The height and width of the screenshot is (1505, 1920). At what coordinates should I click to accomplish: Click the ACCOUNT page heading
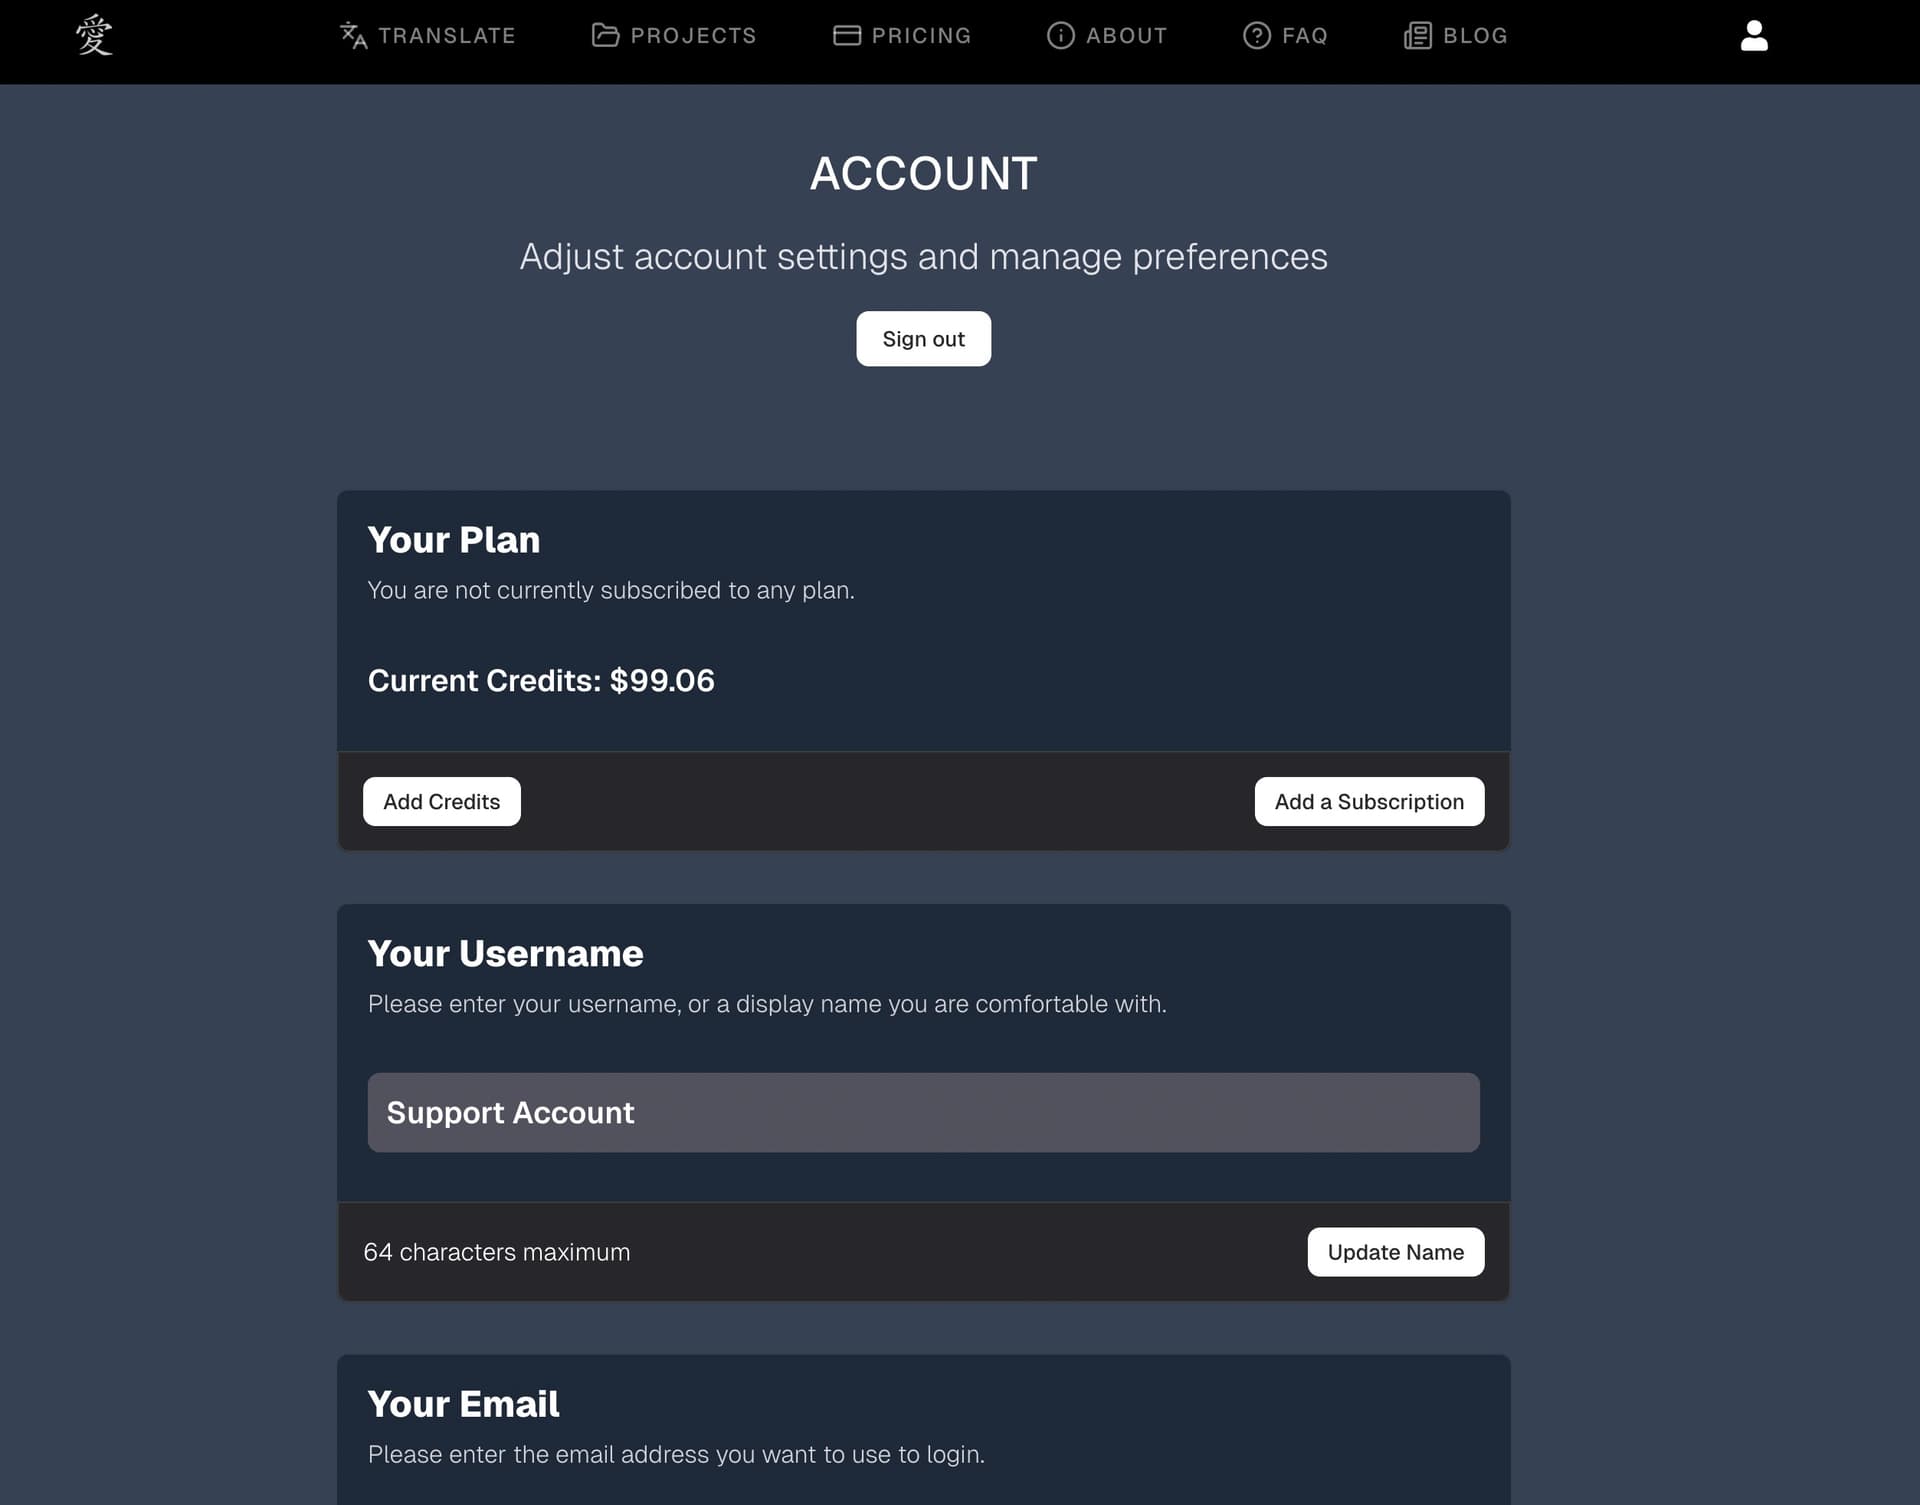point(923,173)
